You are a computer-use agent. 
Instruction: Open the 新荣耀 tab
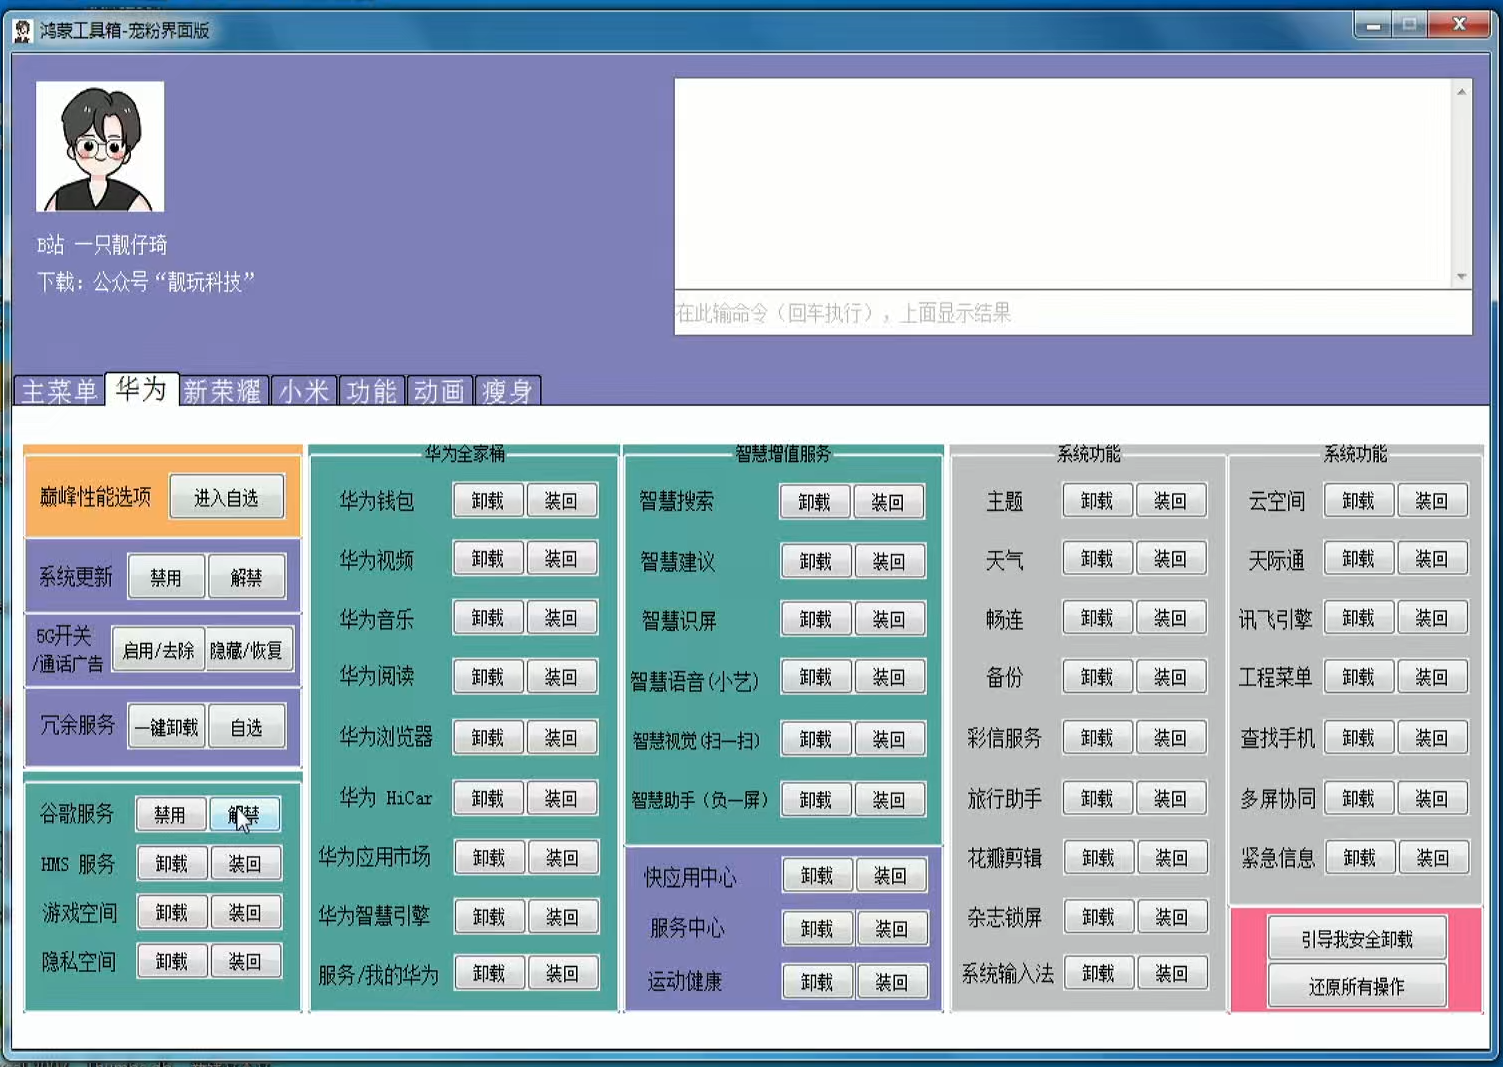(223, 390)
